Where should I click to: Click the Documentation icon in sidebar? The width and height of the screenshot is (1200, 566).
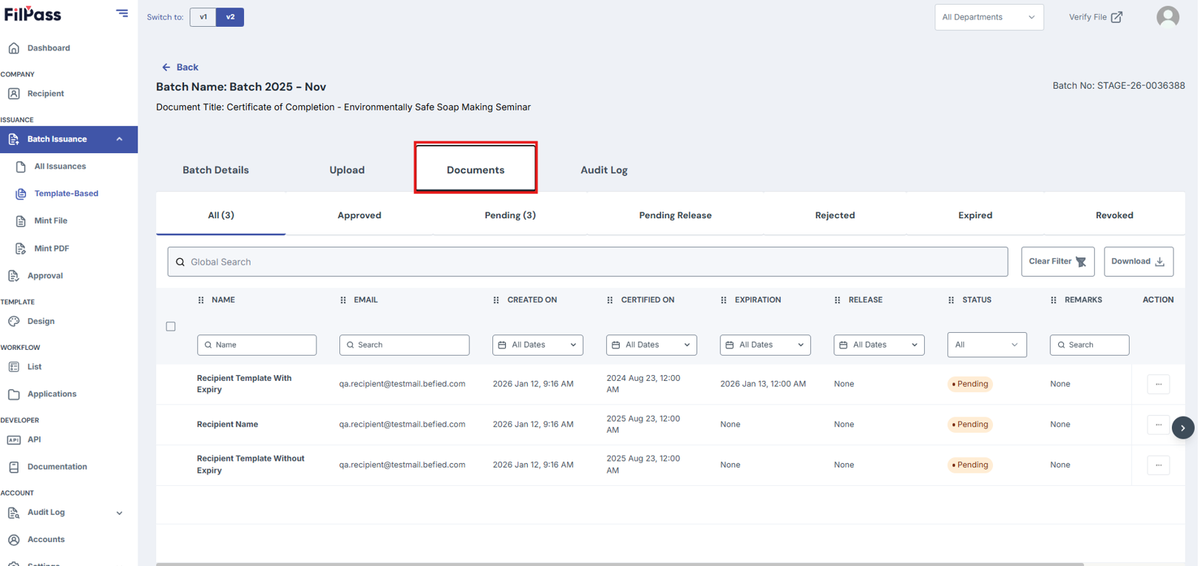tap(14, 467)
